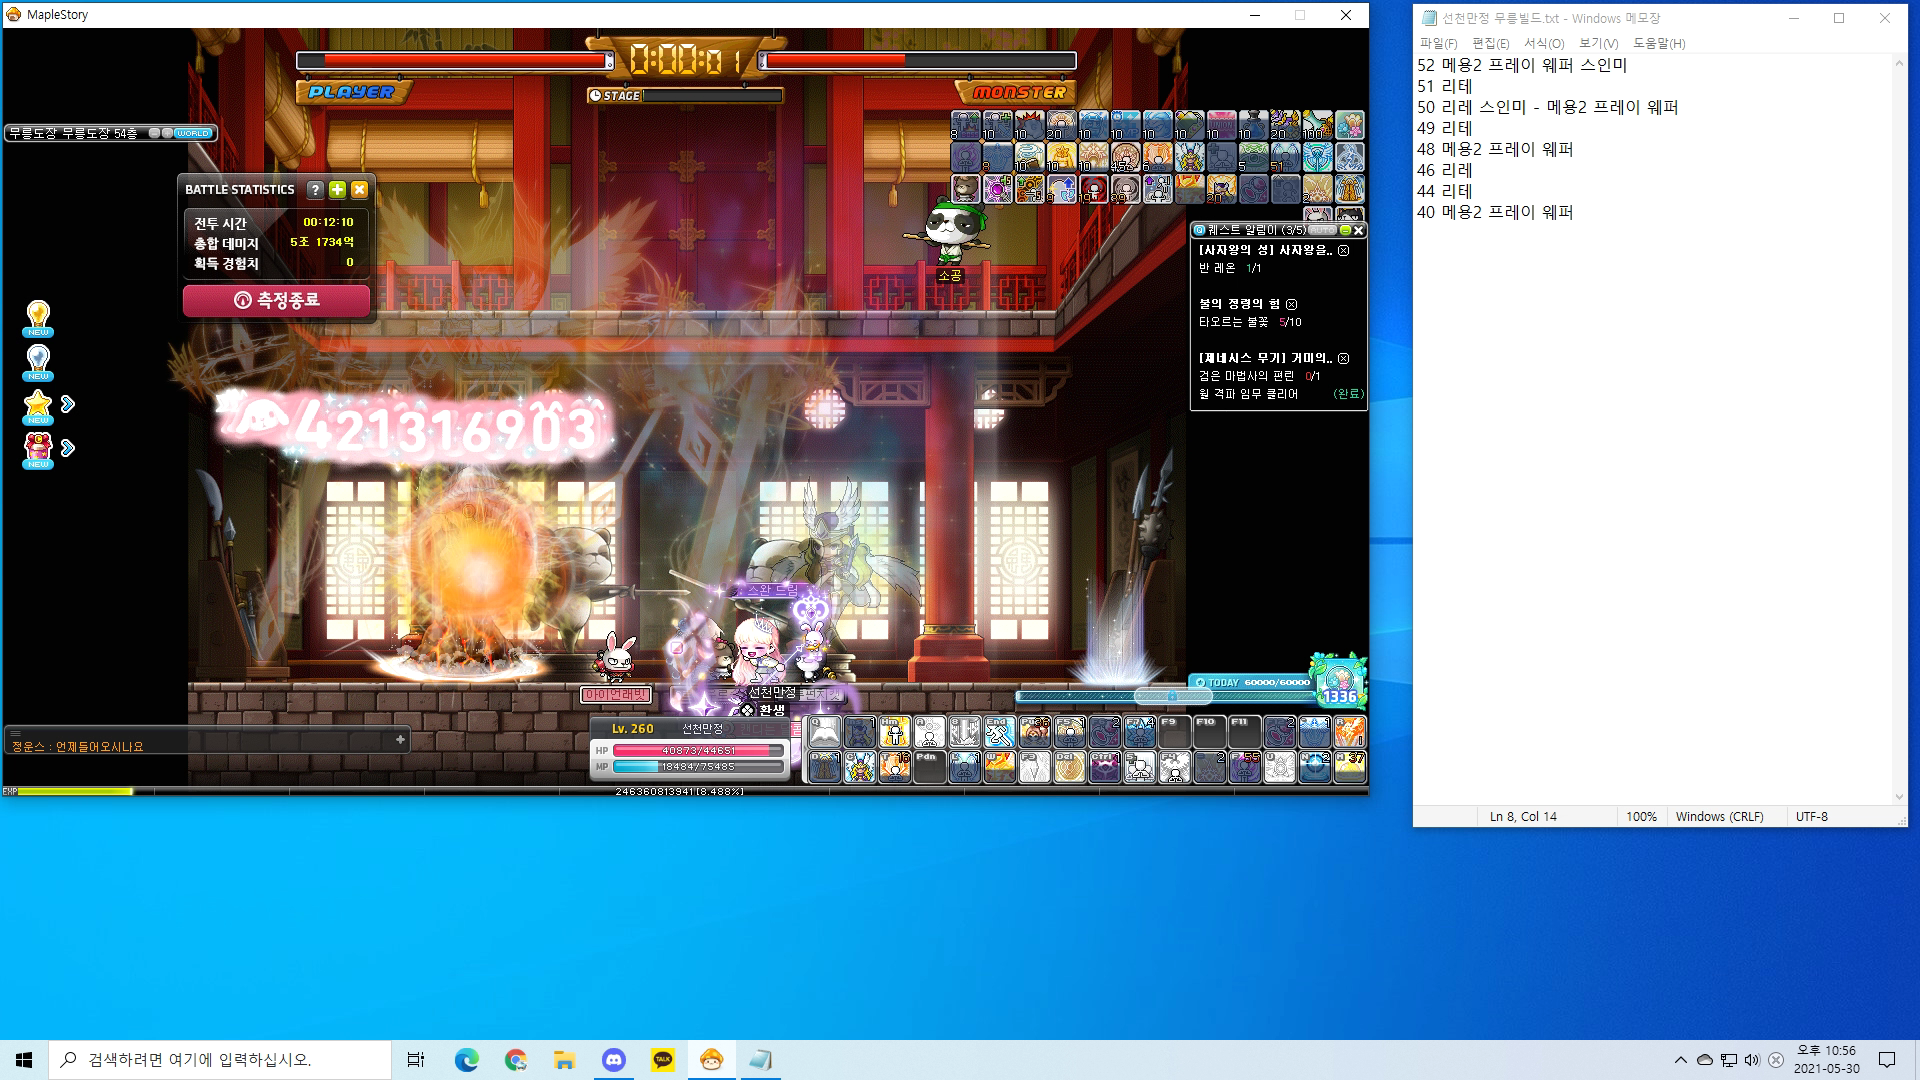The image size is (1920, 1080).
Task: Expand the arrow next to the star icon
Action: point(68,404)
